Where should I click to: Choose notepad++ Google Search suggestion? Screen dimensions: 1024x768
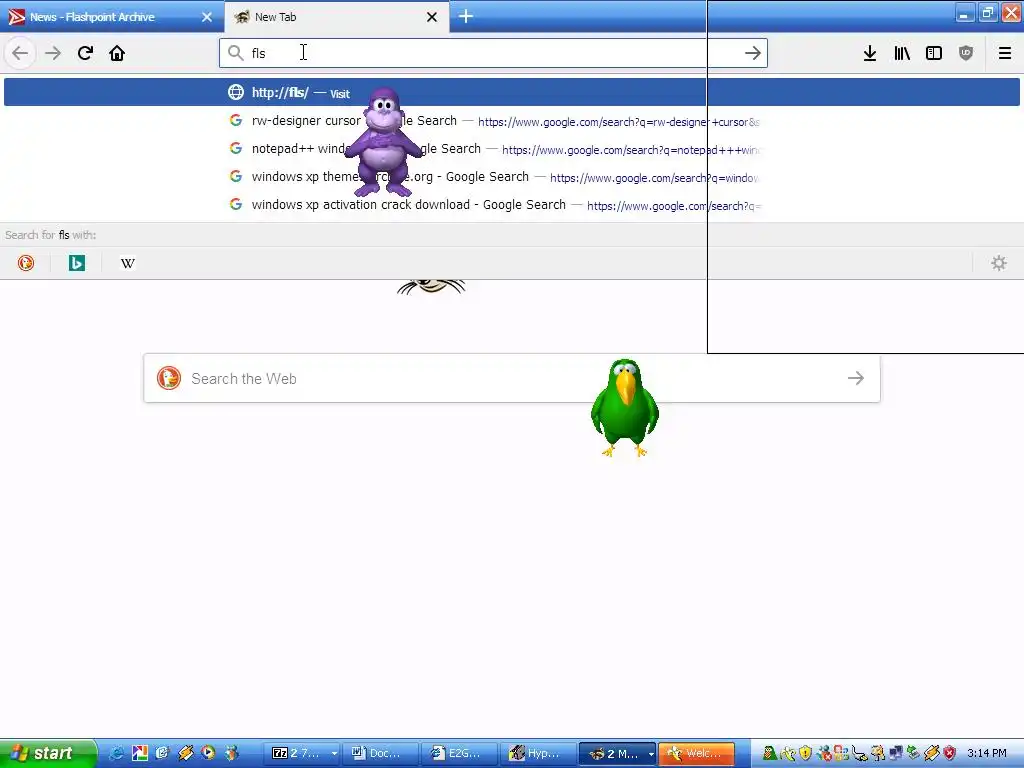(x=511, y=149)
